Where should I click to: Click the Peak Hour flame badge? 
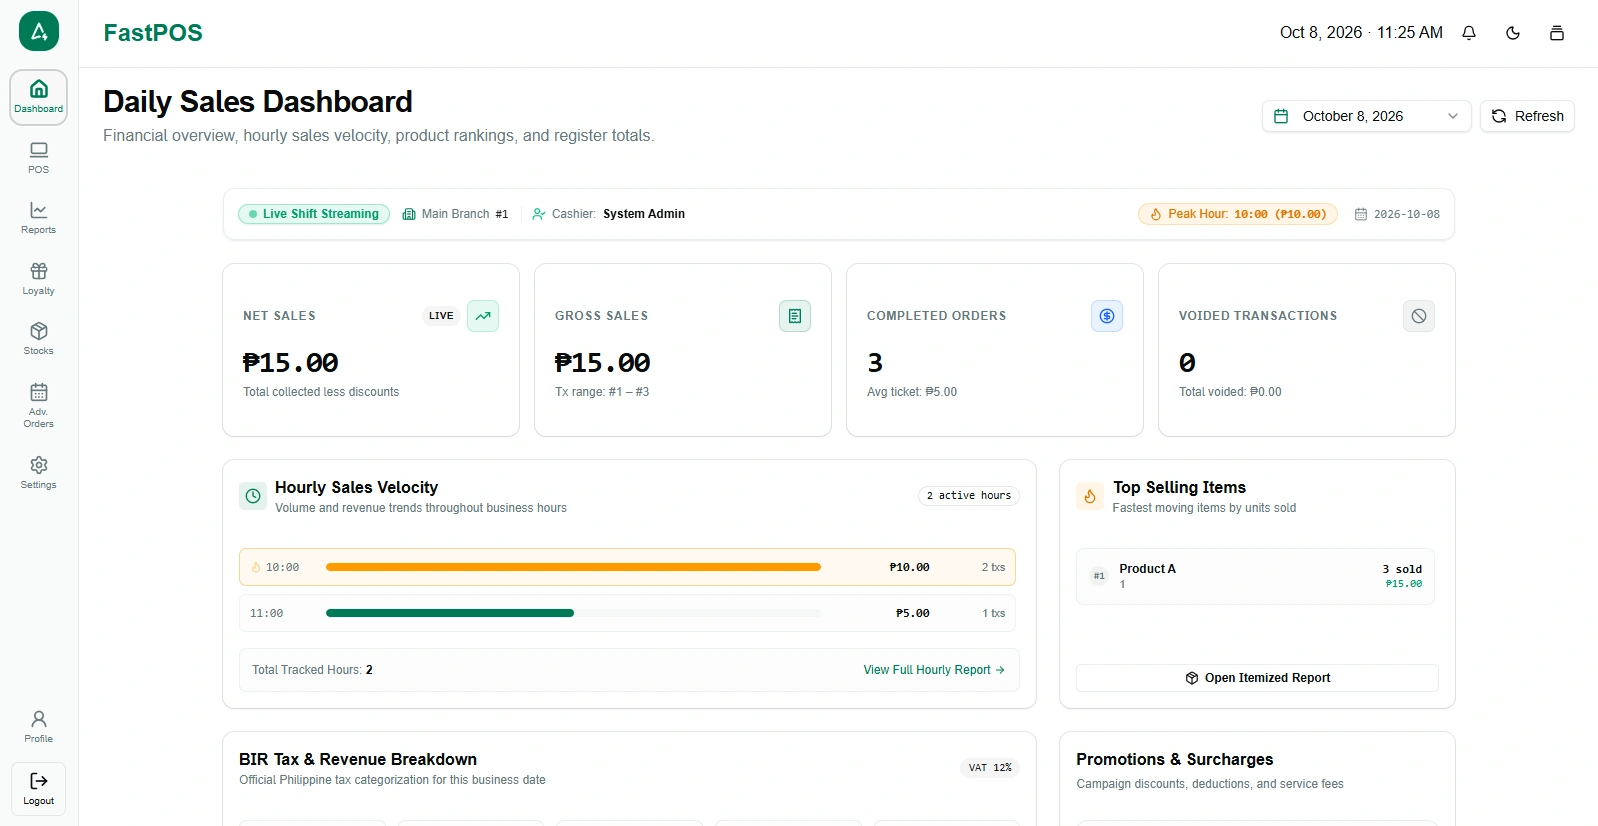click(x=1237, y=214)
